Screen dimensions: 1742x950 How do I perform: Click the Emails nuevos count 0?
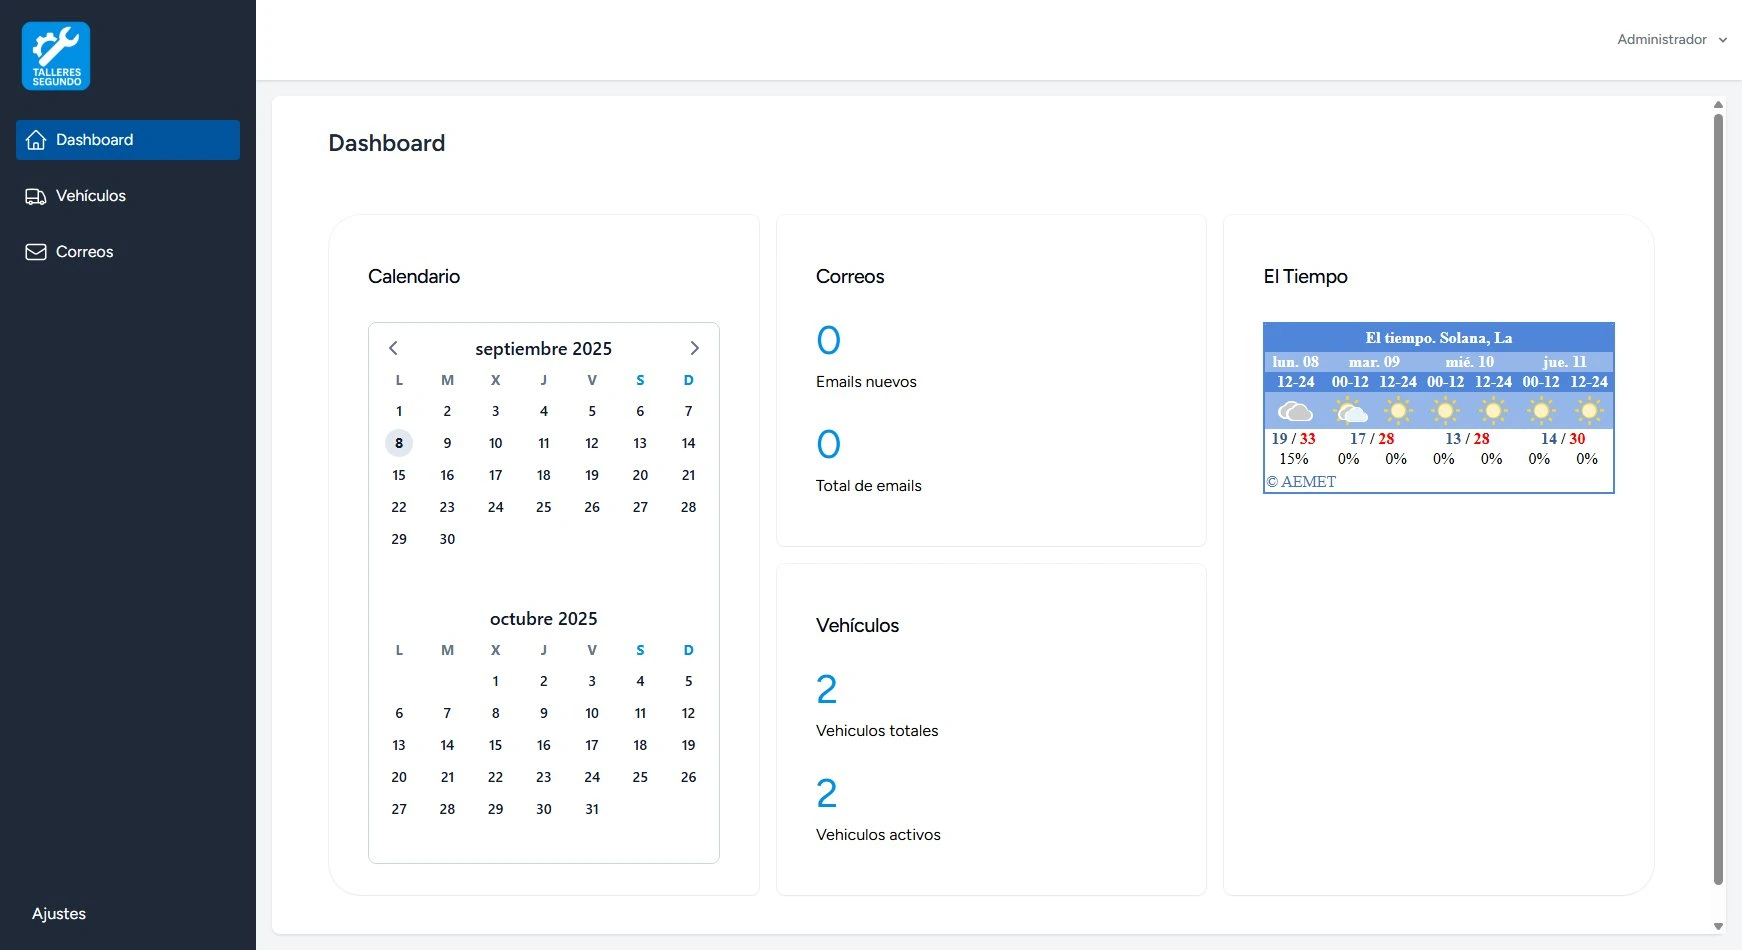(x=829, y=341)
